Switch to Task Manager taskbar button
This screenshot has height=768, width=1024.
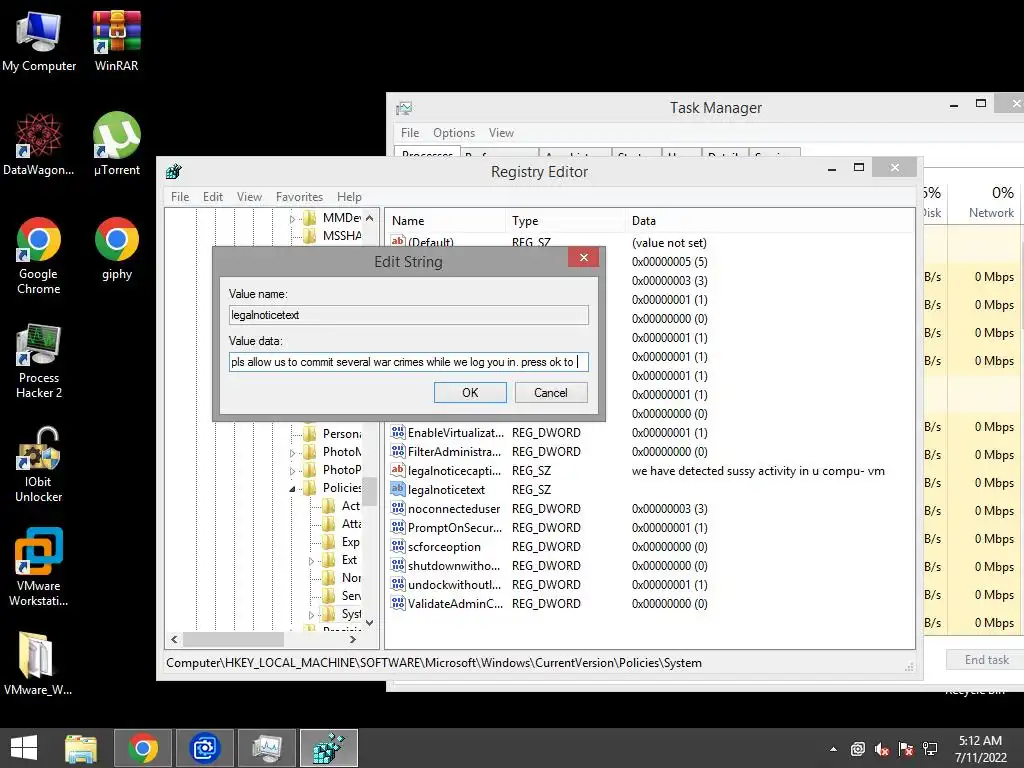[266, 748]
